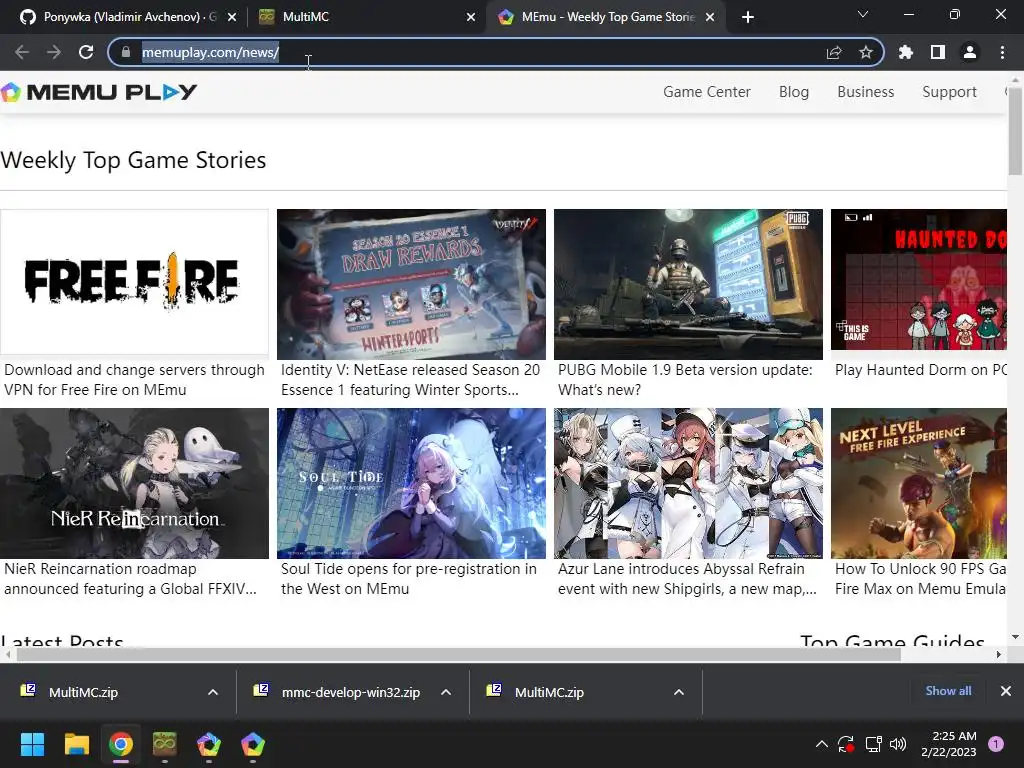Open the Chrome profile avatar menu

[970, 52]
